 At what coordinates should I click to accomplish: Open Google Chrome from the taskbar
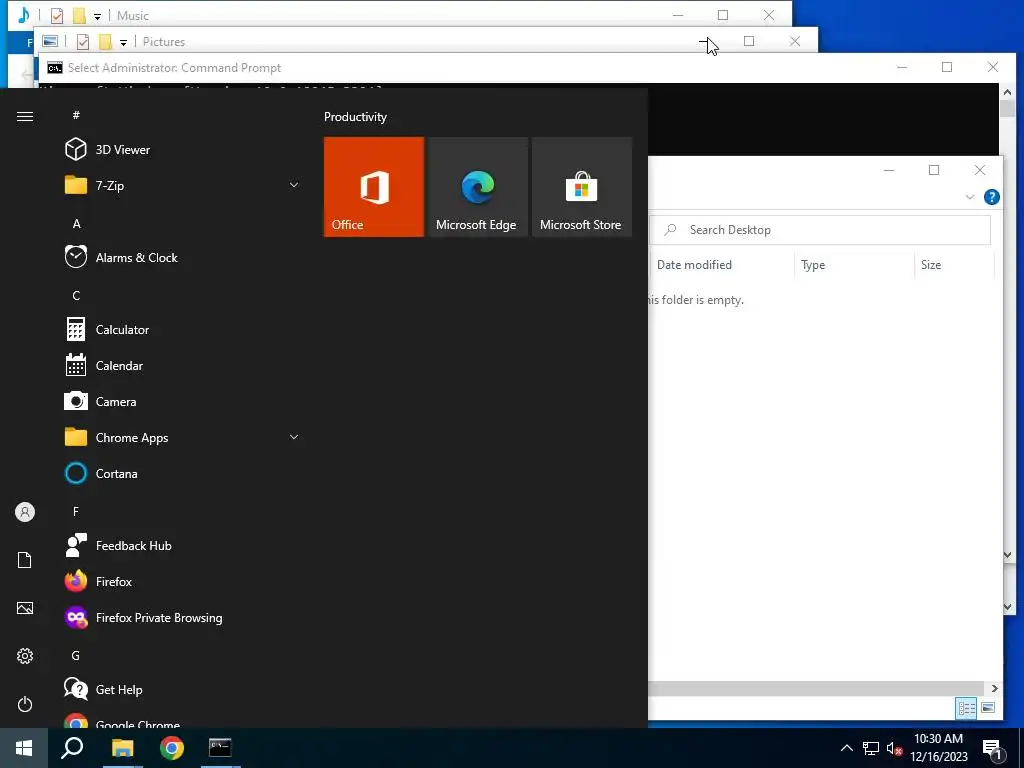(x=172, y=748)
